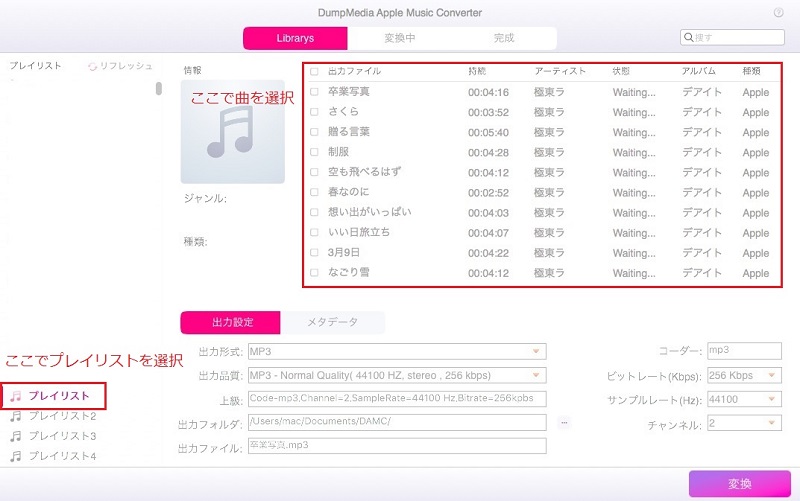Screen dimensions: 800x501
Task: Click the 出力ファイル name field
Action: [397, 445]
